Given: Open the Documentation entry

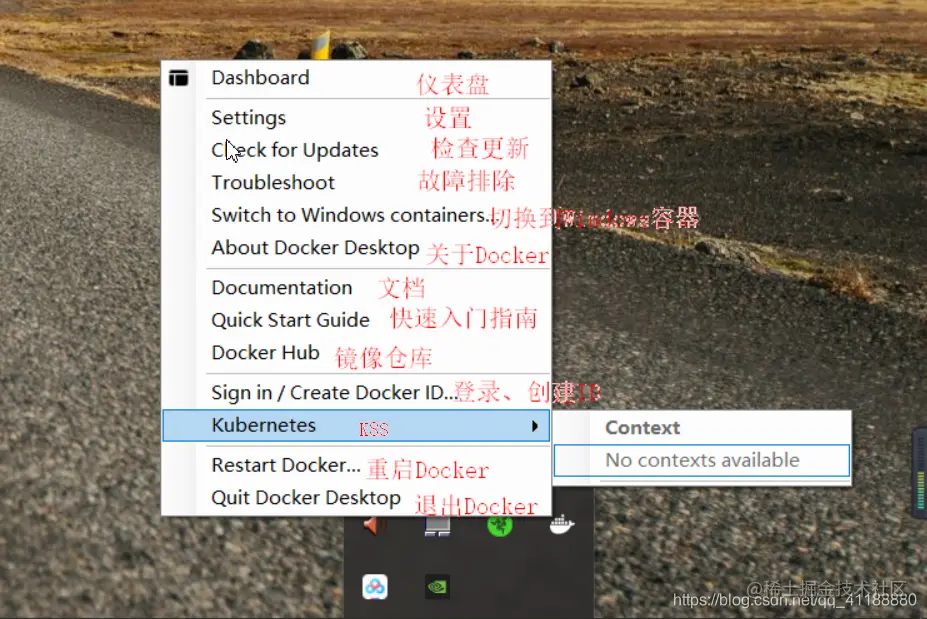Looking at the screenshot, I should (356, 288).
